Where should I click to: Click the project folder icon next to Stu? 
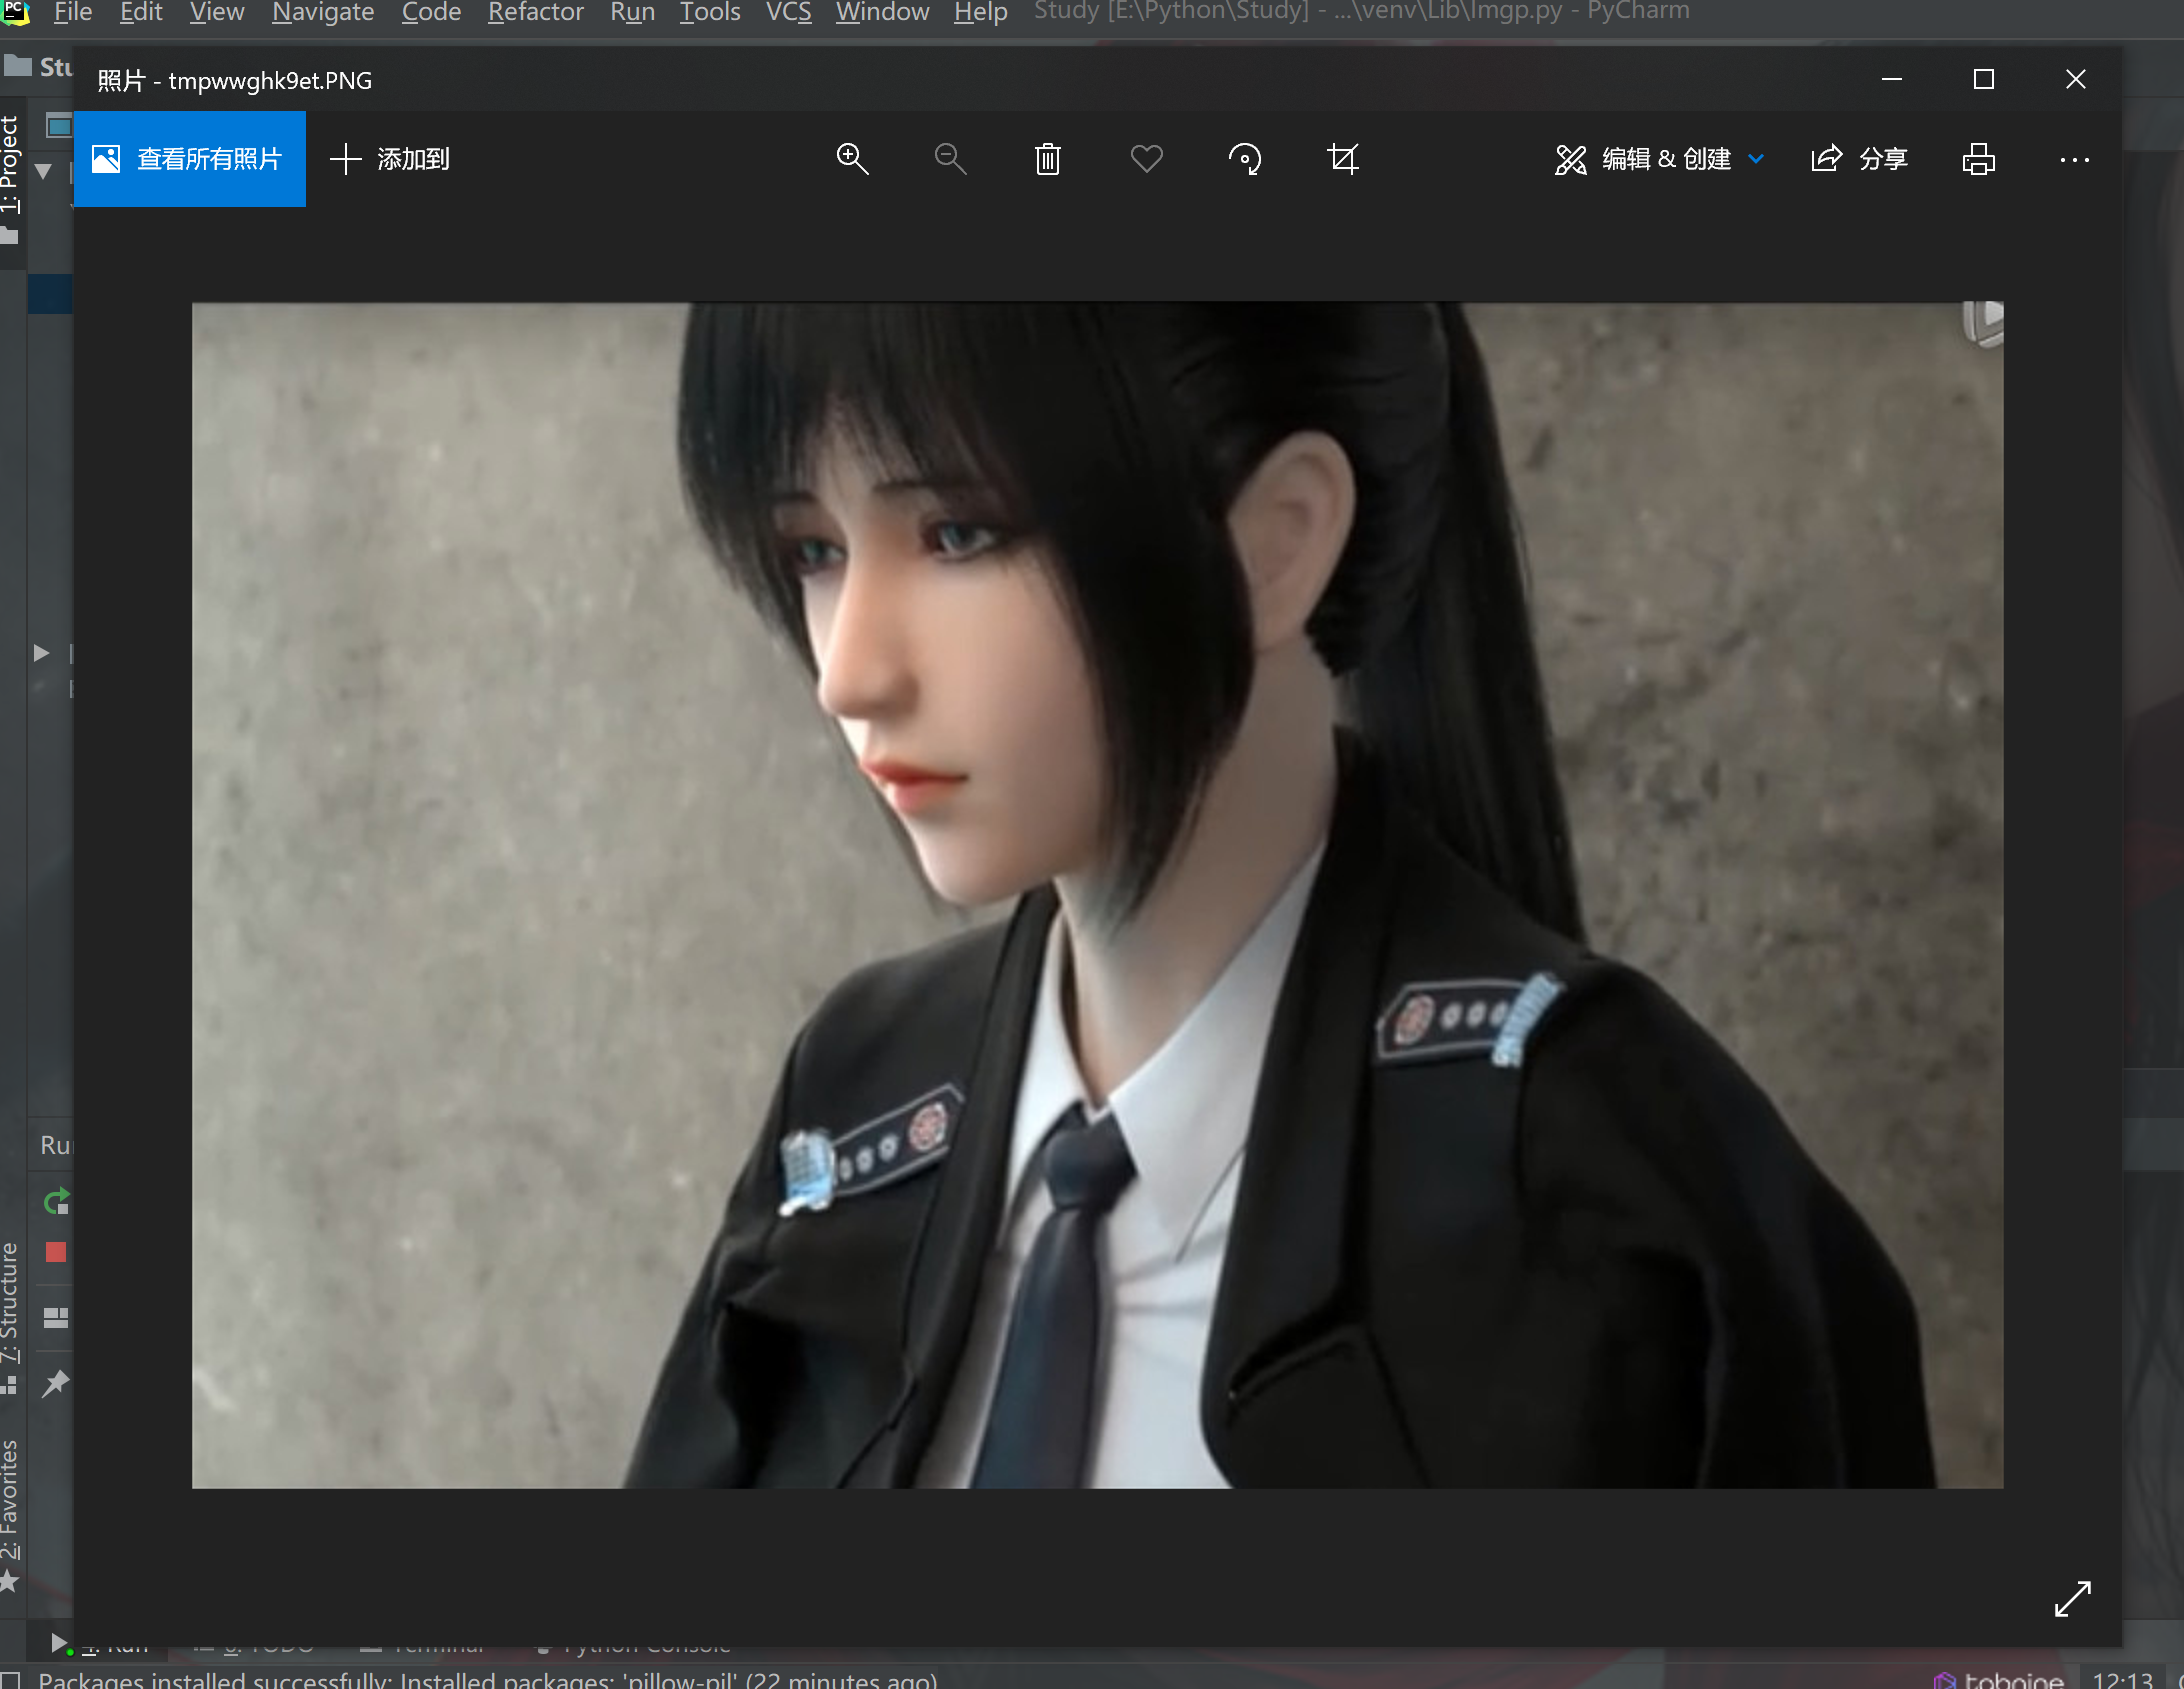click(17, 66)
